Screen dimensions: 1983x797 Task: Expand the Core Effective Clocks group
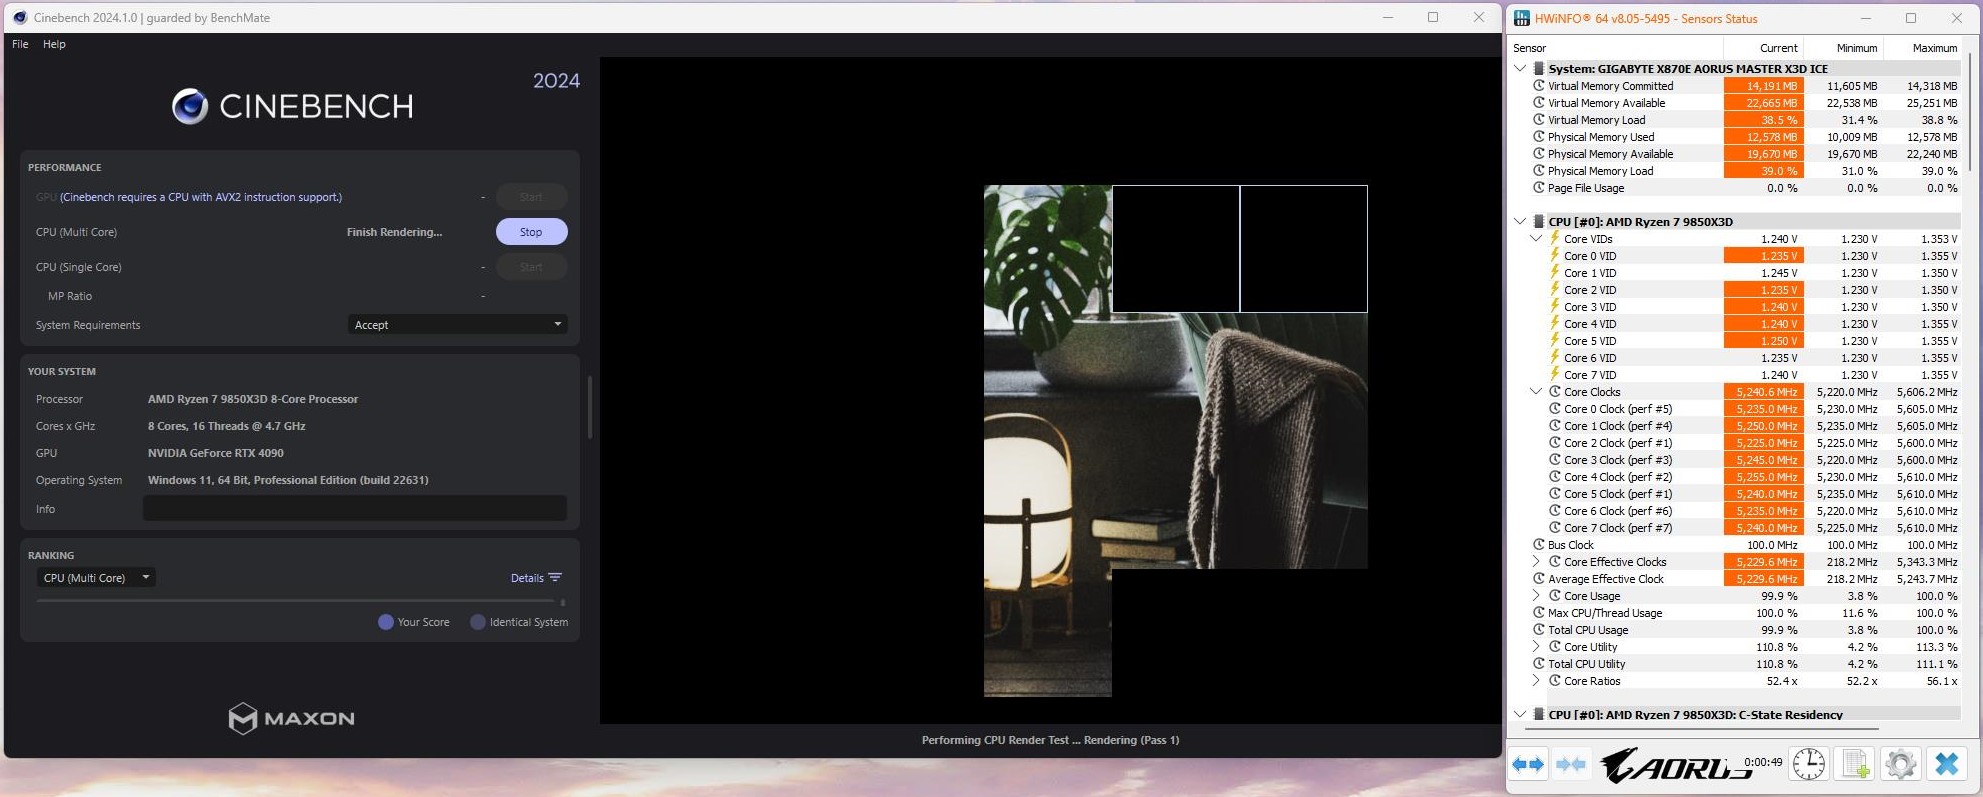[1536, 562]
